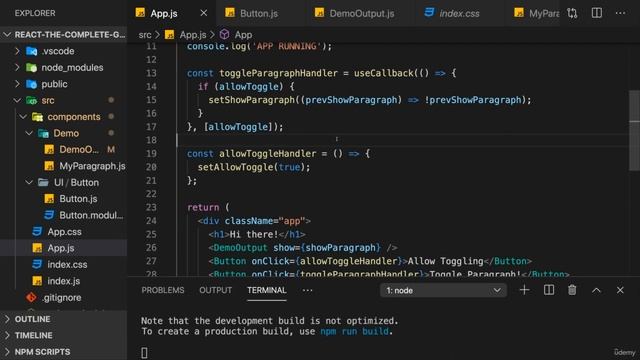
Task: Click the App.js breadcrumb segment
Action: 193,35
